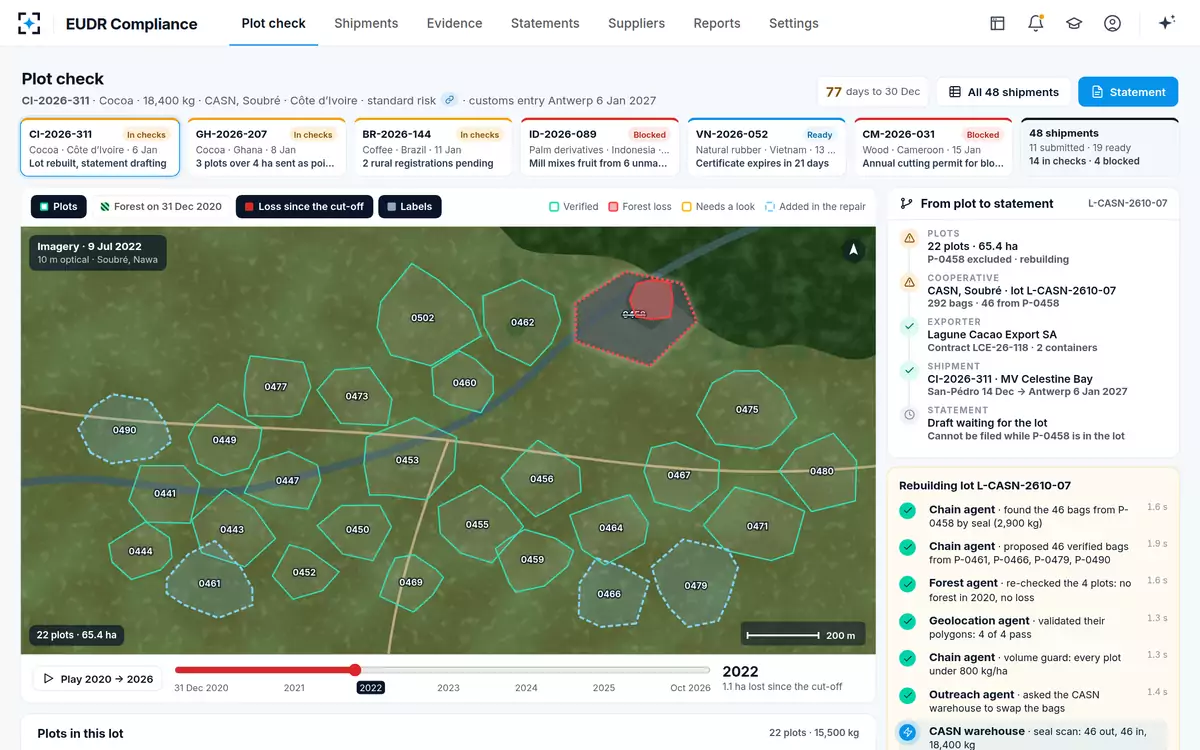Viewport: 1200px width, 750px height.
Task: Click Draft waiting for the lot text
Action: coord(987,423)
